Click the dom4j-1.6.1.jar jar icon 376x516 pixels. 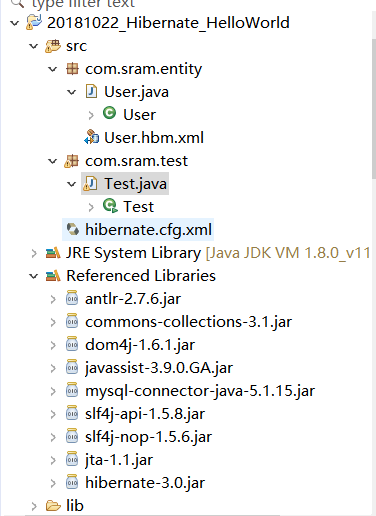coord(72,344)
